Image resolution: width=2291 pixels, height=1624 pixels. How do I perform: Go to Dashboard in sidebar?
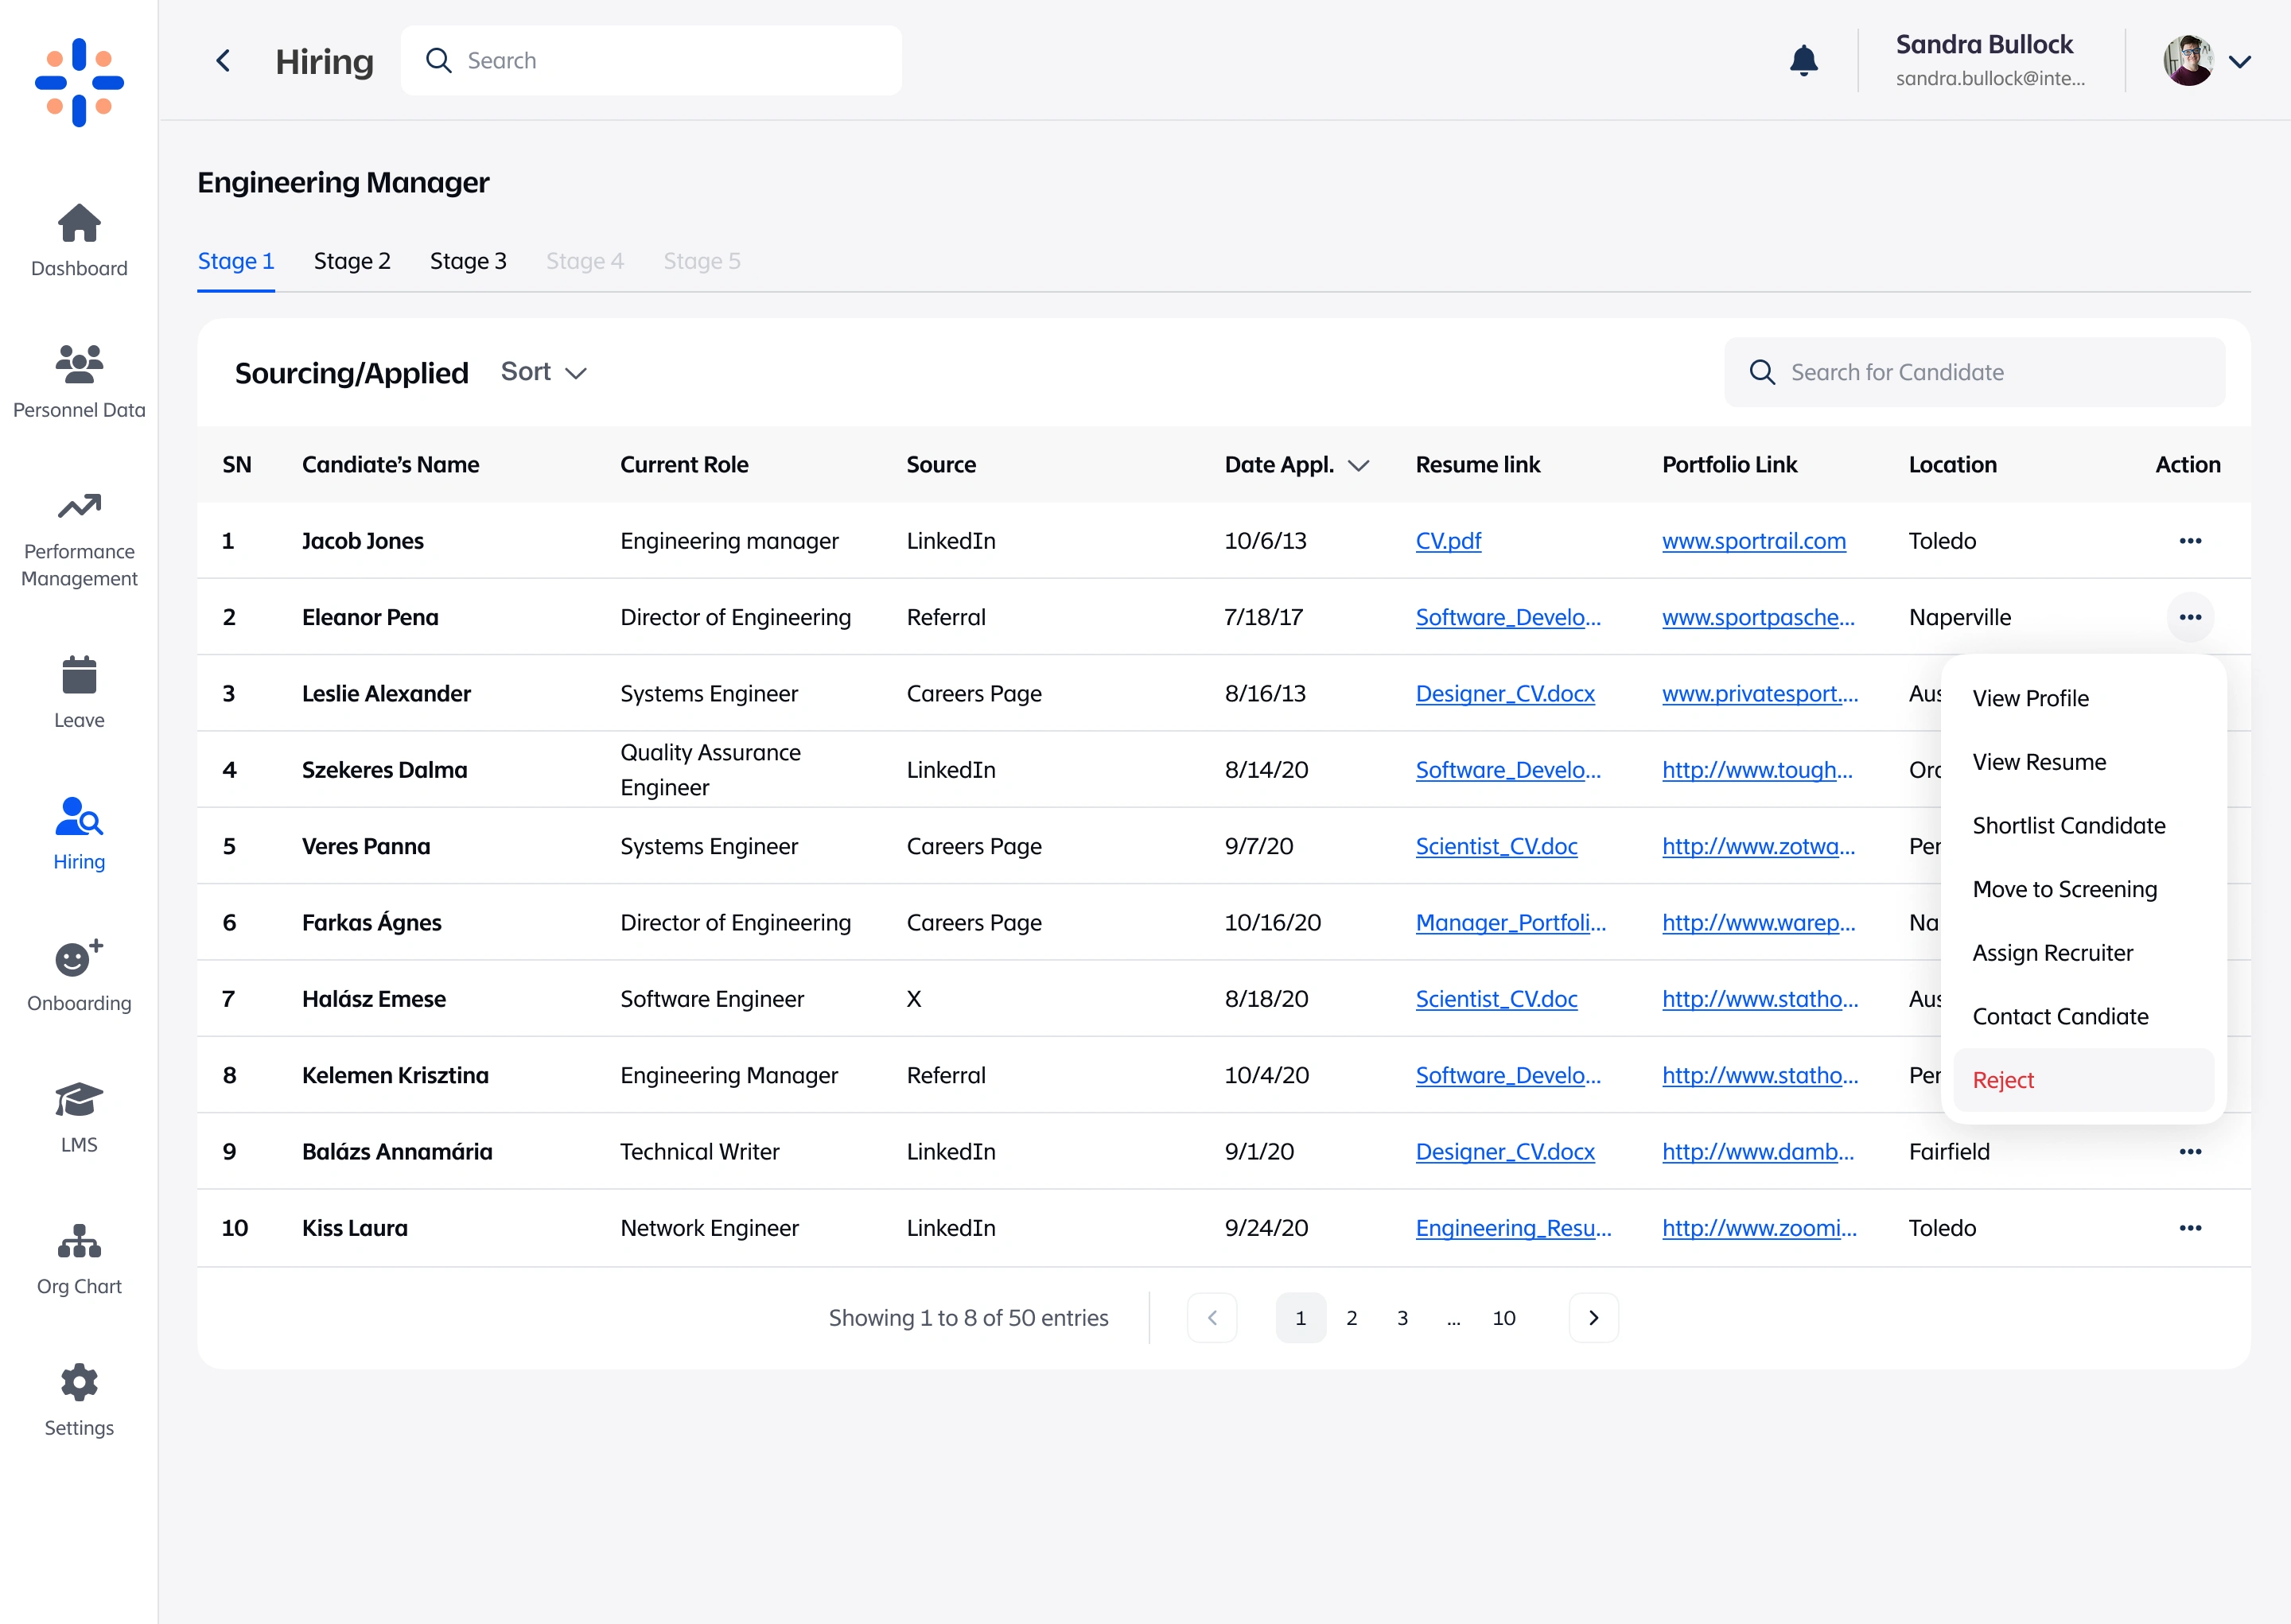coord(79,240)
